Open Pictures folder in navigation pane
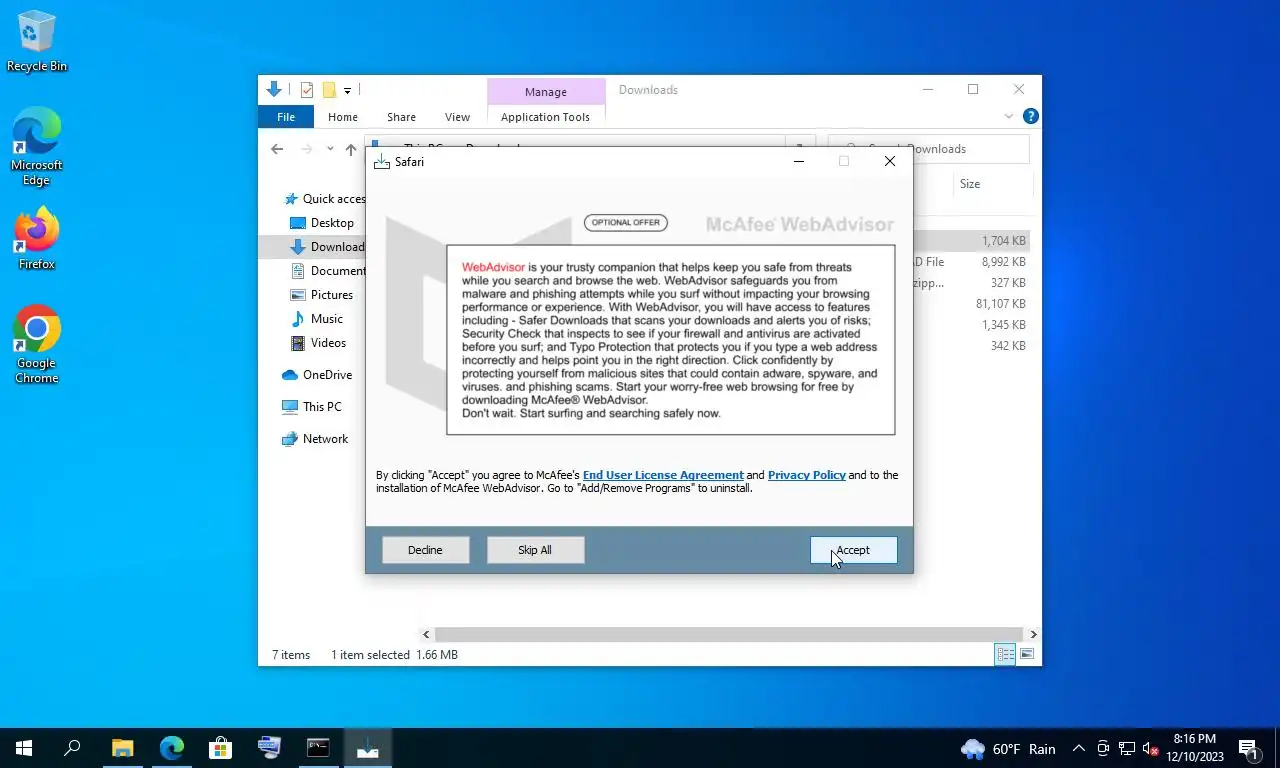This screenshot has height=768, width=1280. click(x=322, y=295)
